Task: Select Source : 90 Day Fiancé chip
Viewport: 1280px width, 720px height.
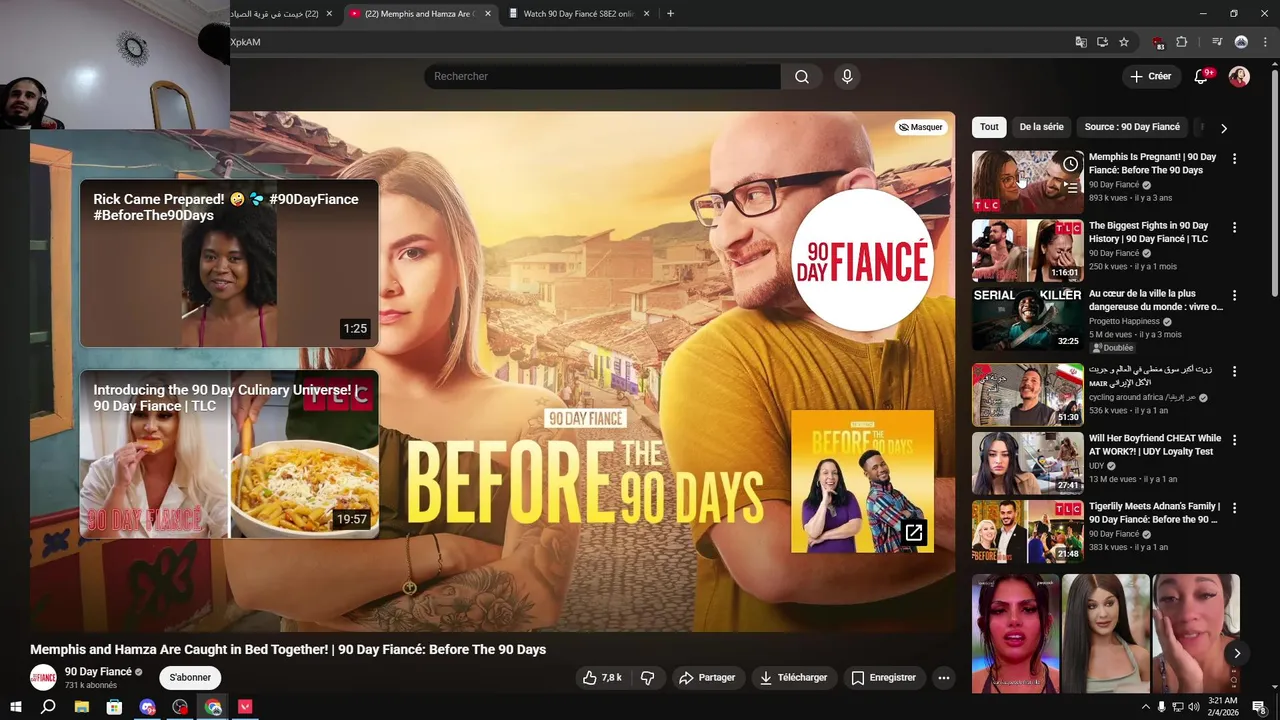Action: (1132, 127)
